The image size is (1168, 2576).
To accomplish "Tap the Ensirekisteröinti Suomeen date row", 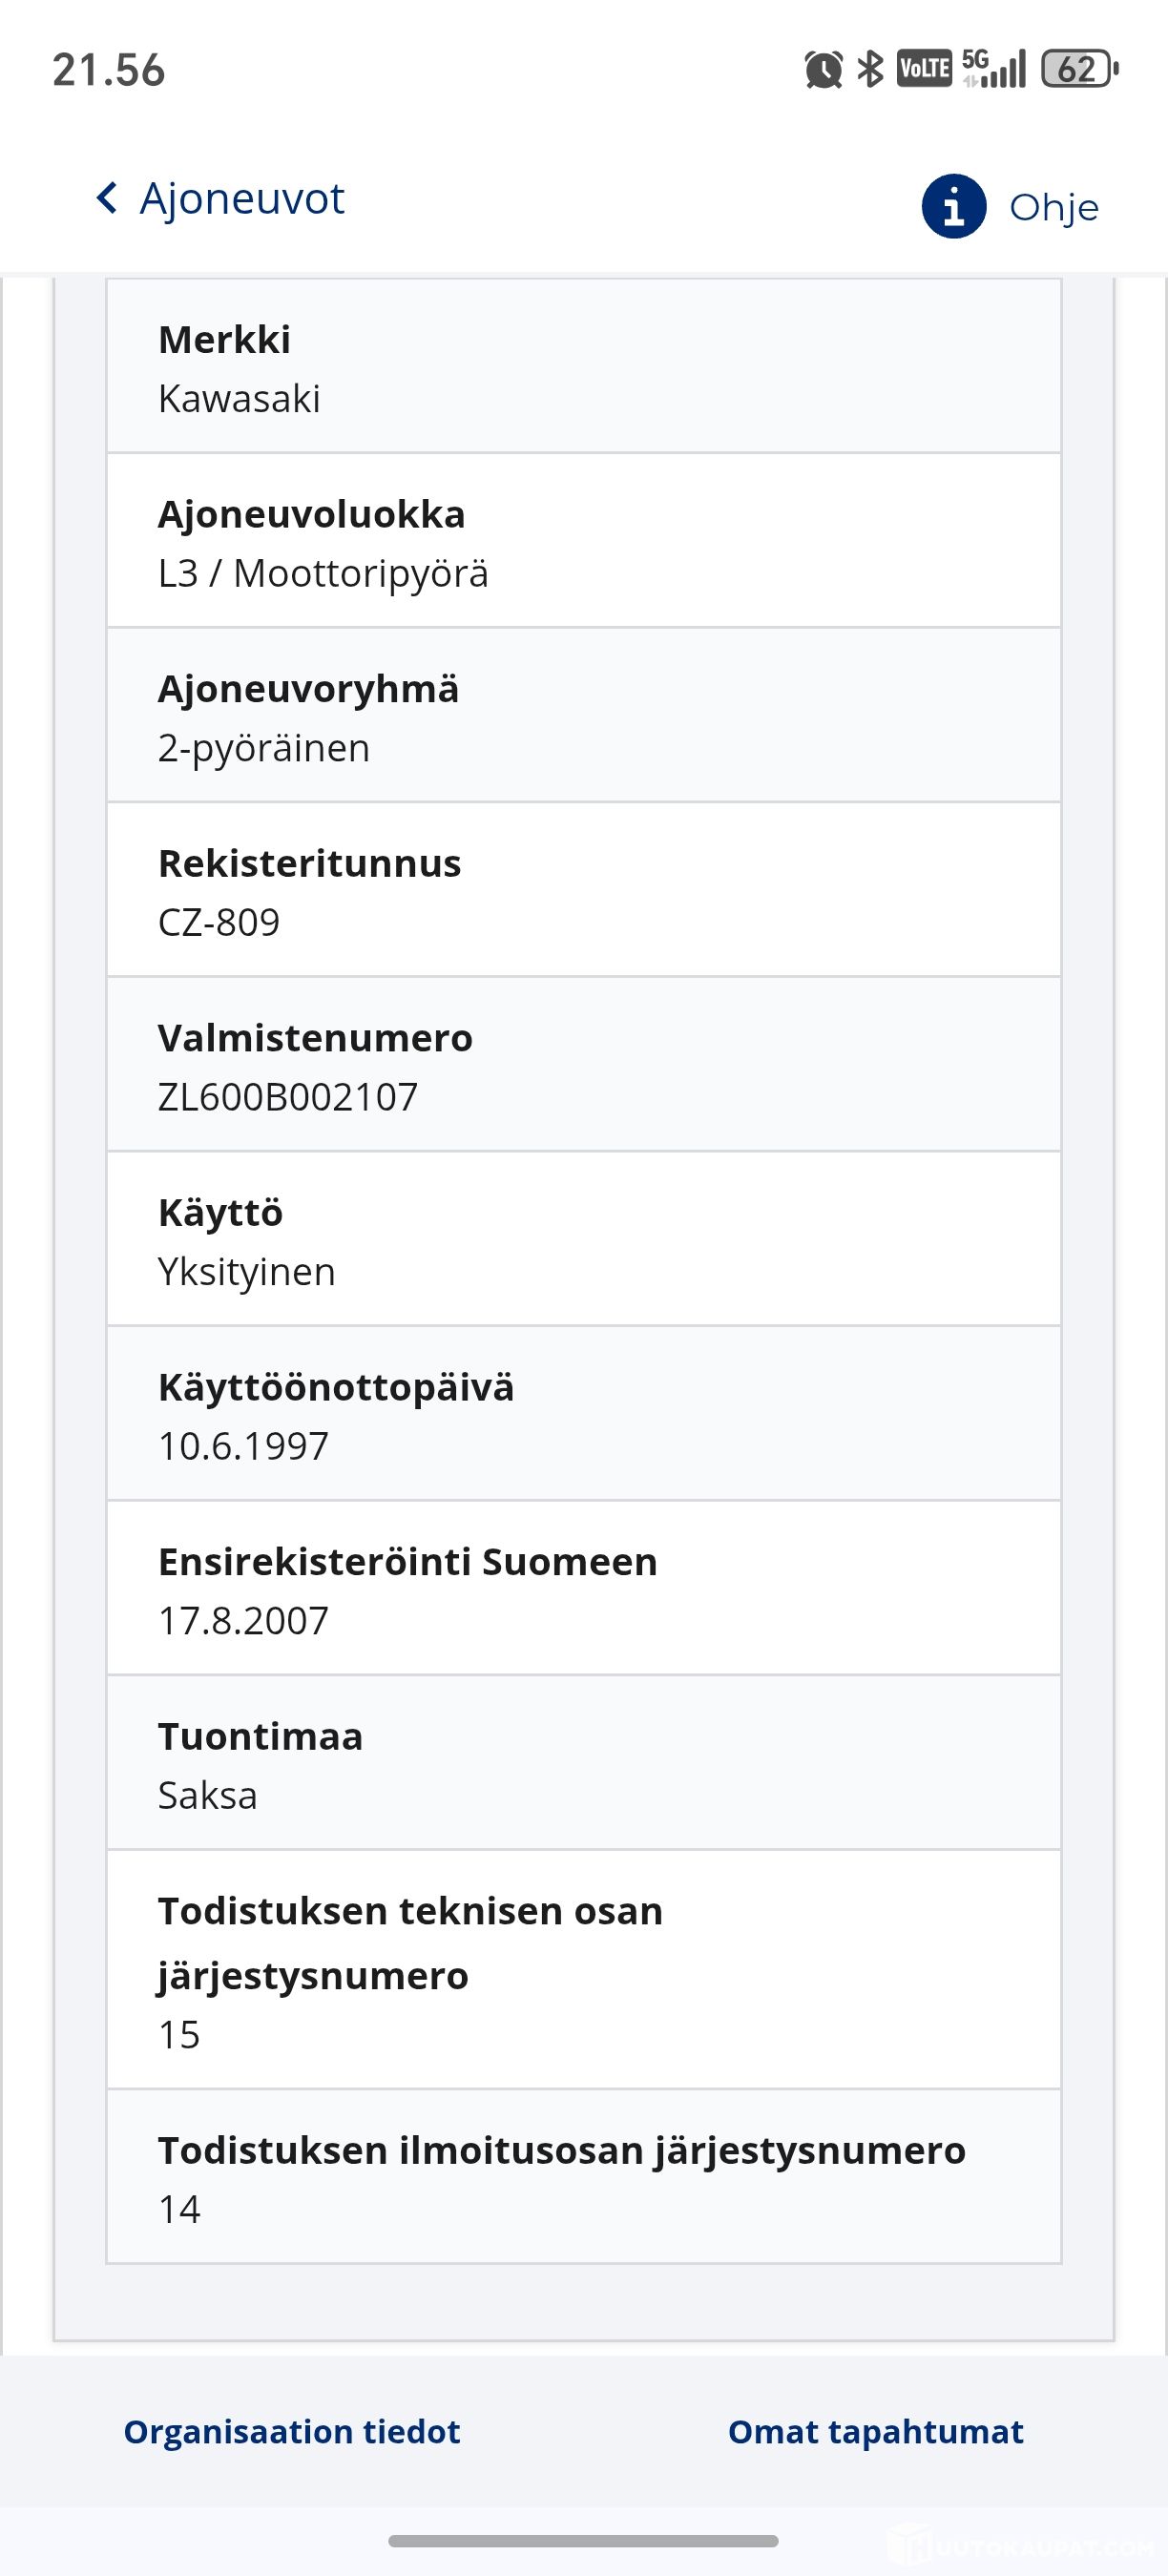I will (x=583, y=1589).
